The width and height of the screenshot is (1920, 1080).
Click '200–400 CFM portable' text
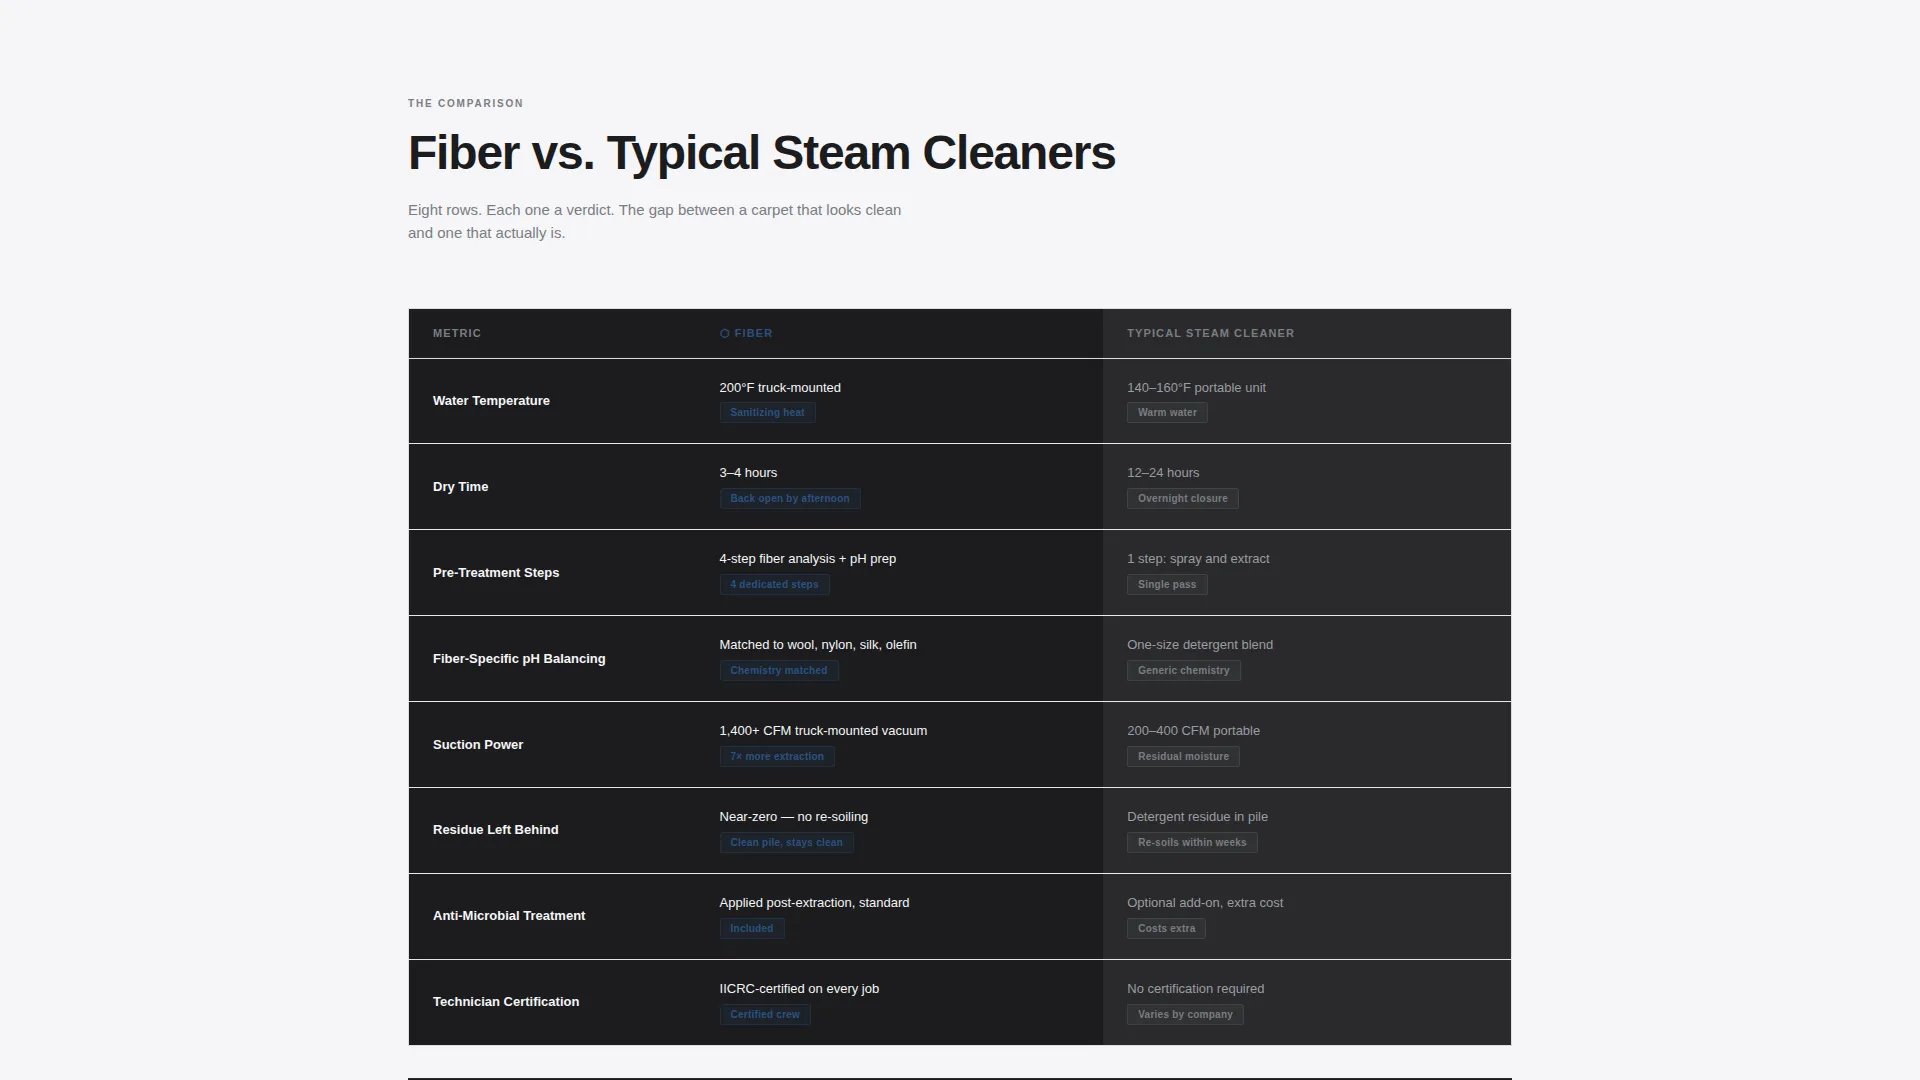tap(1193, 731)
